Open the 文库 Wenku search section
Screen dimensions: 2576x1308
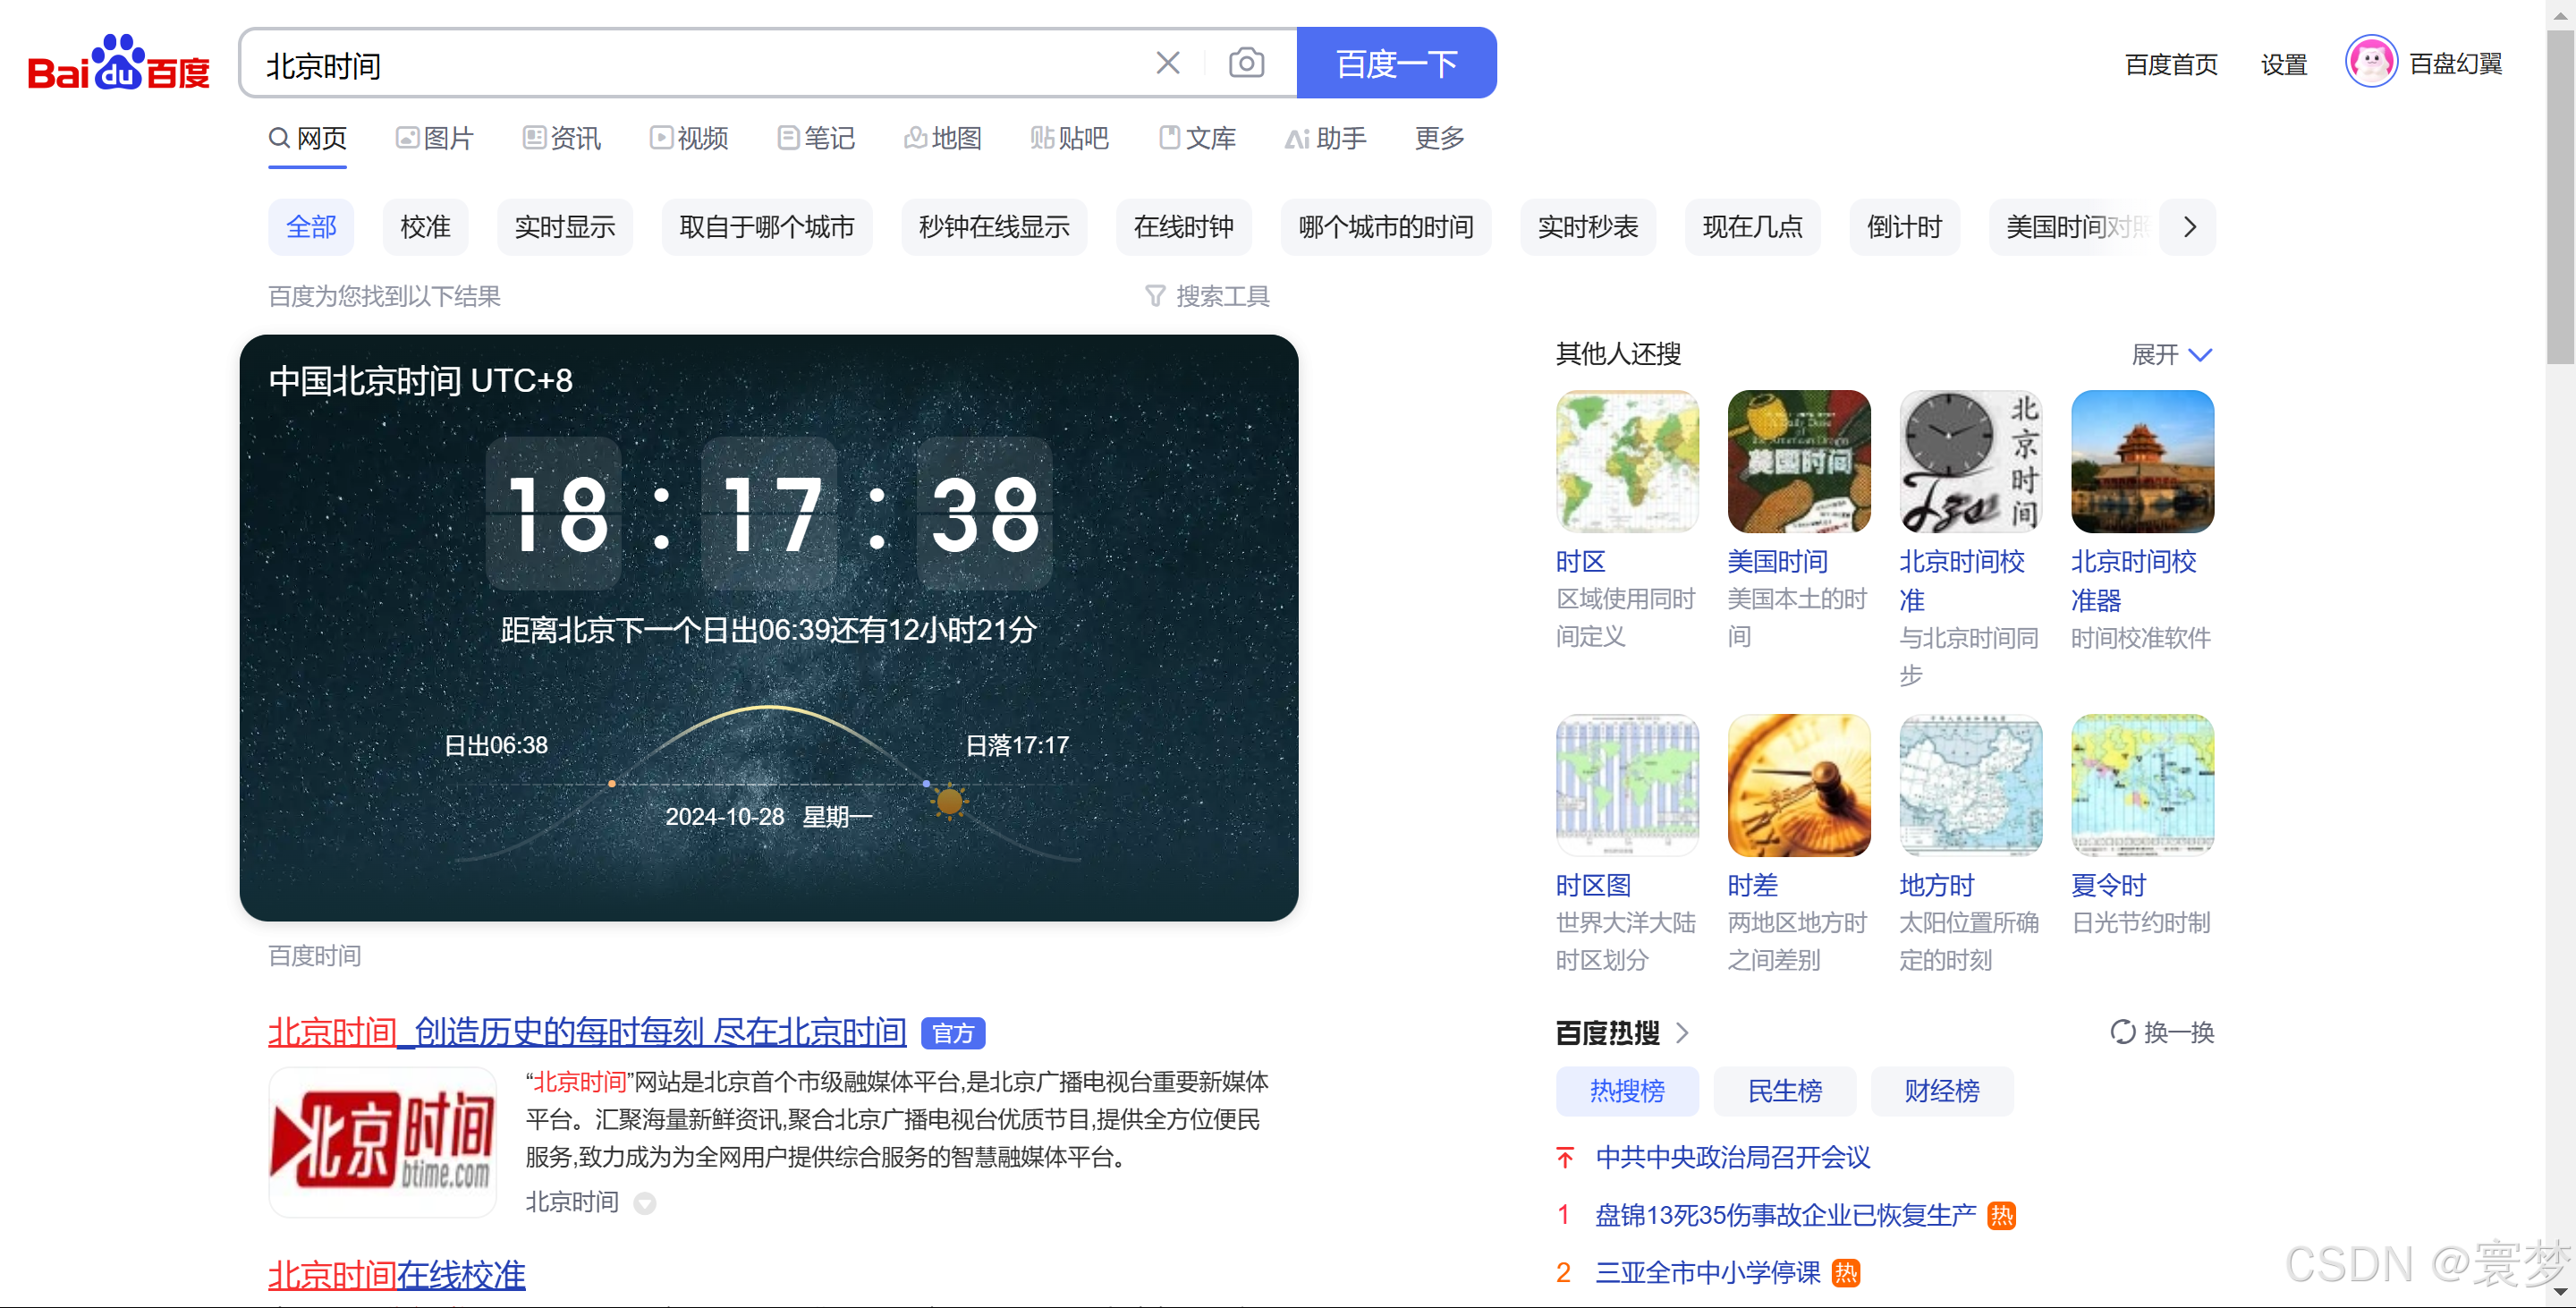(x=1196, y=138)
